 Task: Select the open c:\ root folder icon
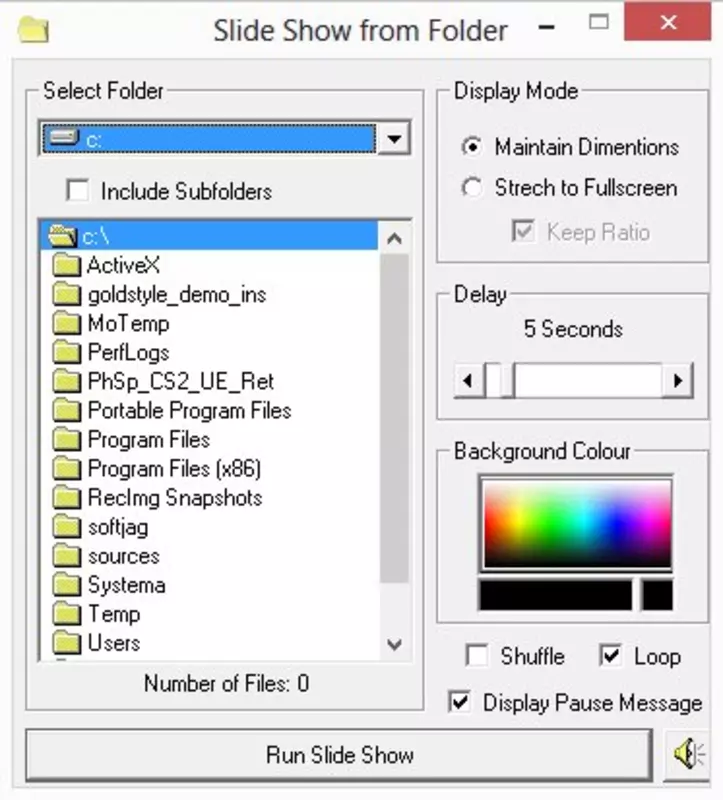click(x=62, y=236)
